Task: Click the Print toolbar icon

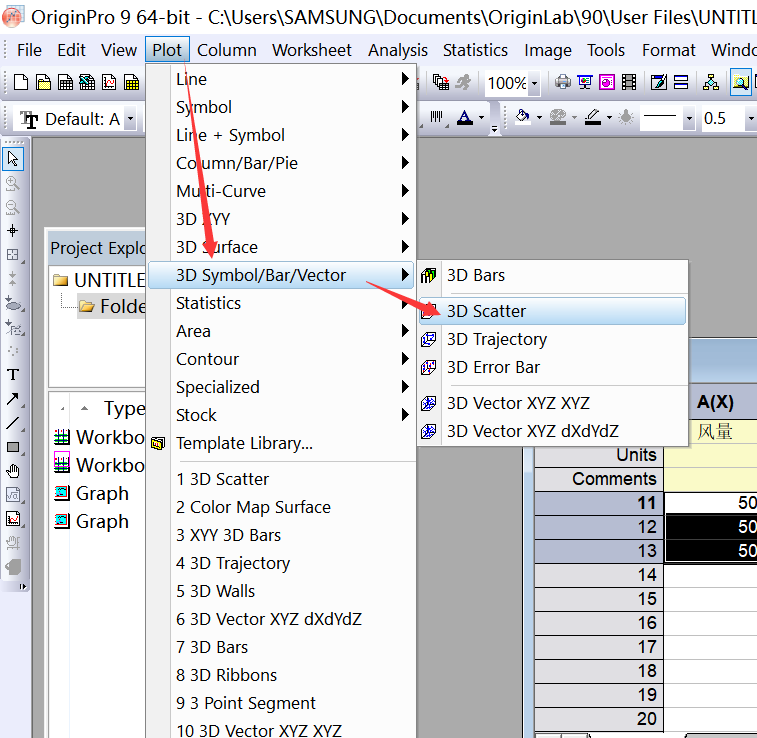Action: (x=562, y=83)
